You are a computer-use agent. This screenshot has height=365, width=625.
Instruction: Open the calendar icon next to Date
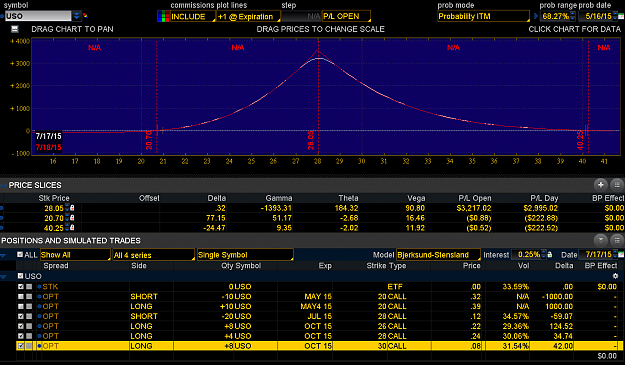tap(621, 255)
